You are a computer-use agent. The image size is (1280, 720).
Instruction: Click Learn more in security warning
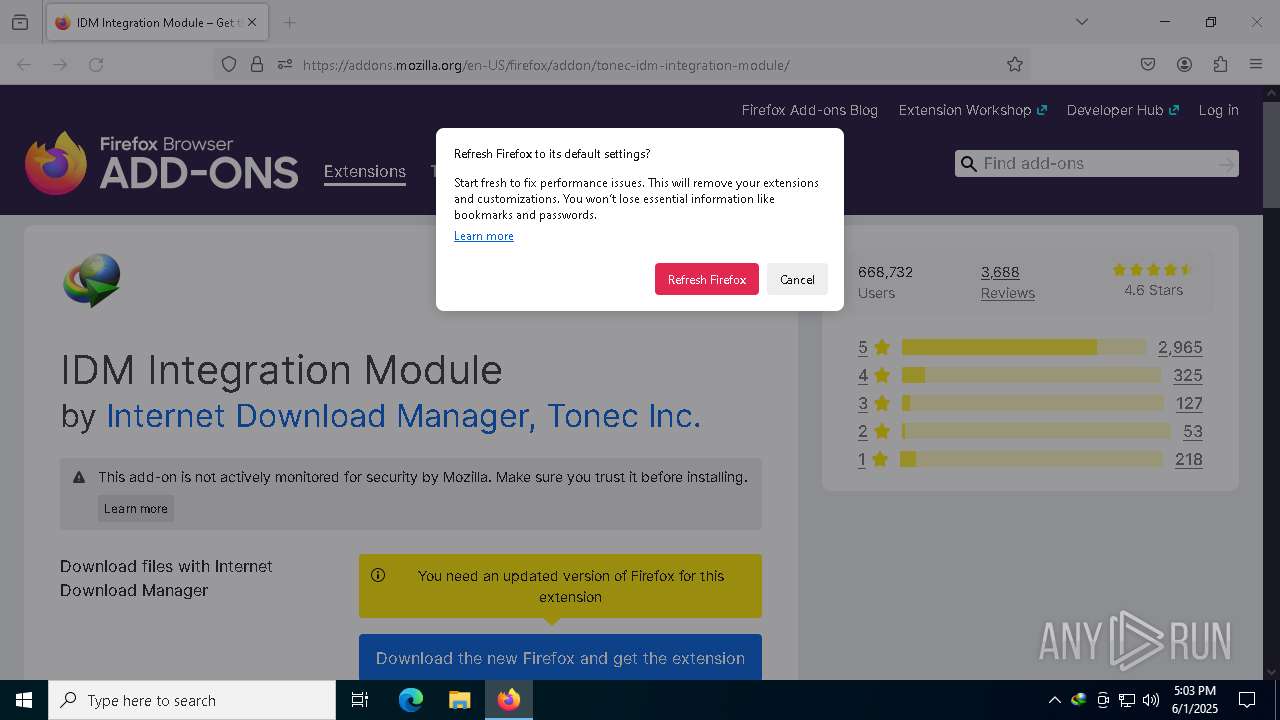136,508
